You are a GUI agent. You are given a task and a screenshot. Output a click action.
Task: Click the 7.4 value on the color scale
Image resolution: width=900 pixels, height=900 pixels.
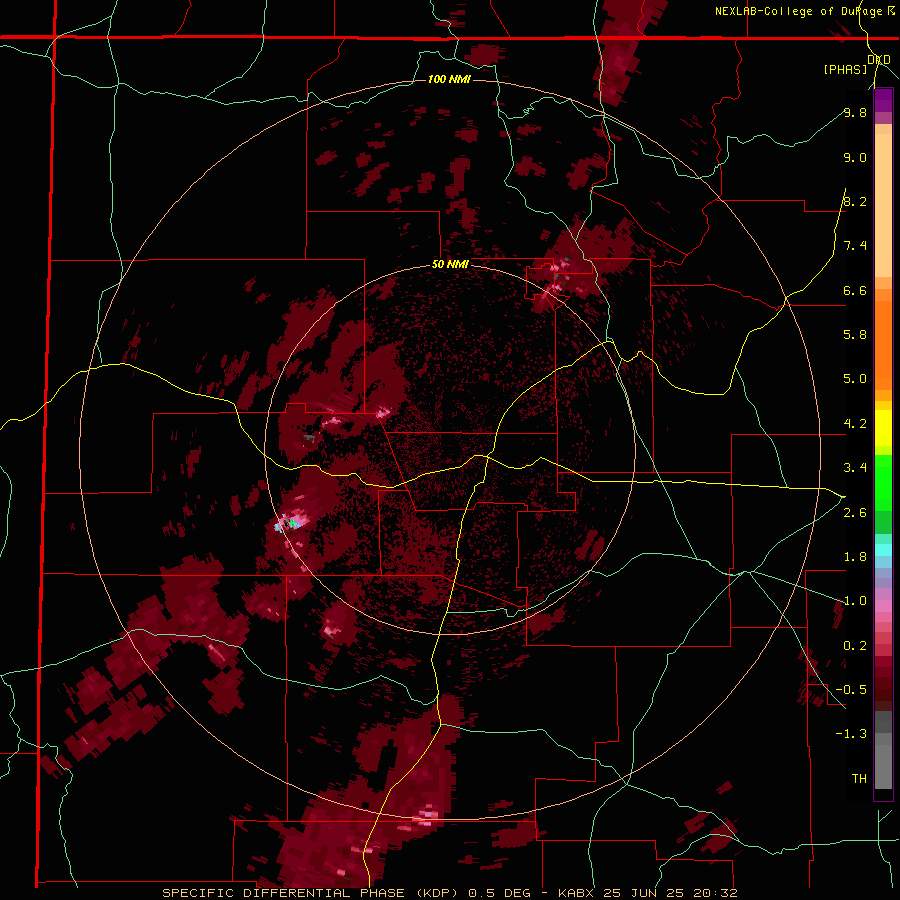(855, 246)
